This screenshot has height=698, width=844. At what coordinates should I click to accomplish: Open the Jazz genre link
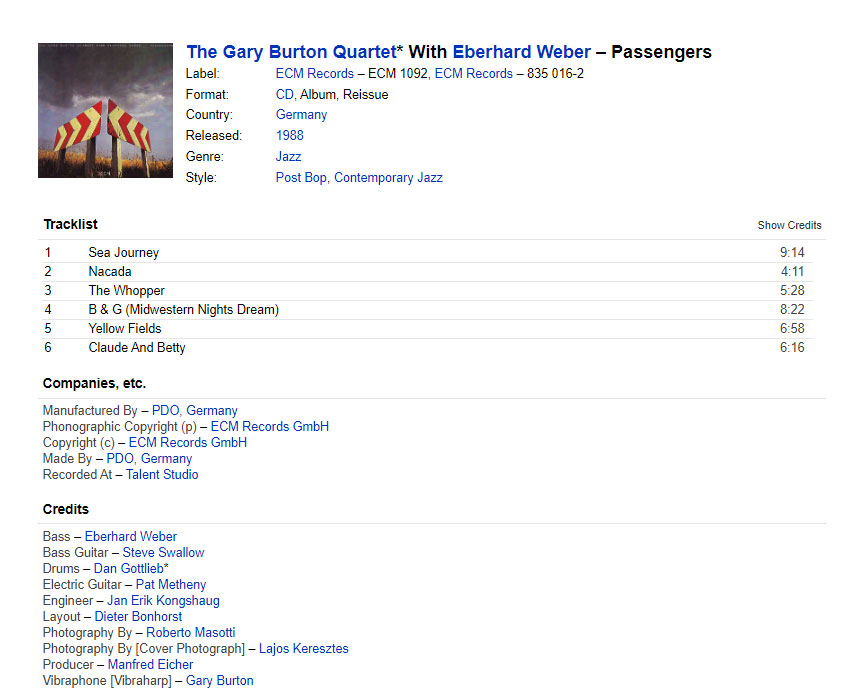(x=288, y=157)
